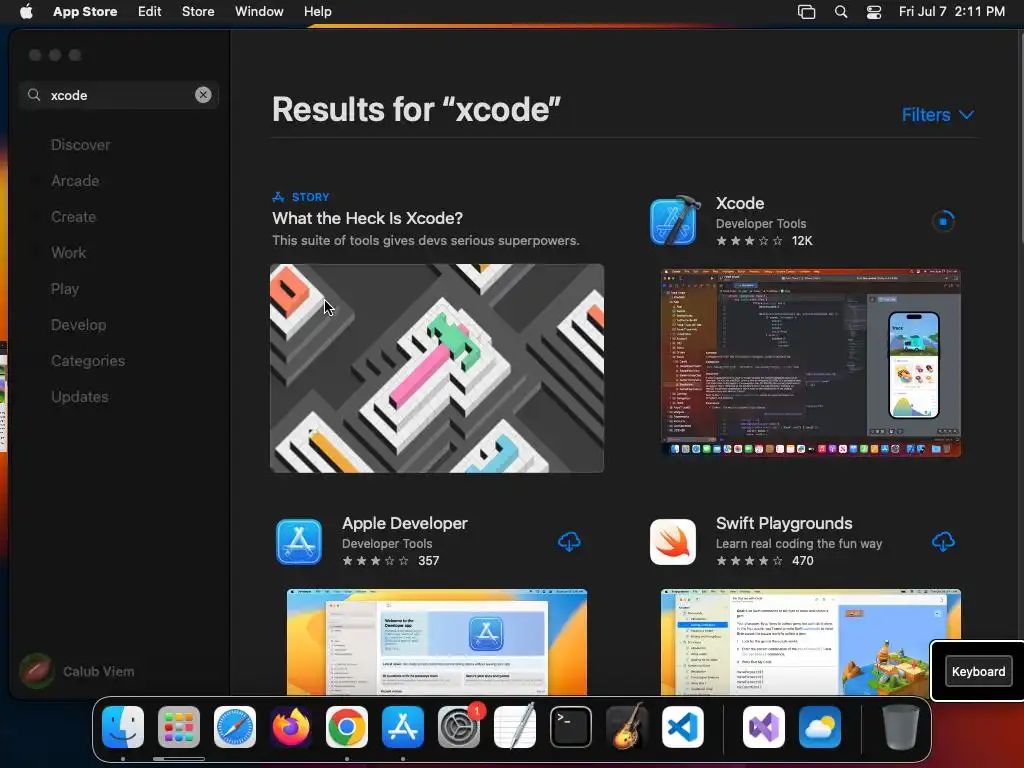Open the Apple Developer app icon
This screenshot has width=1024, height=768.
(x=298, y=541)
